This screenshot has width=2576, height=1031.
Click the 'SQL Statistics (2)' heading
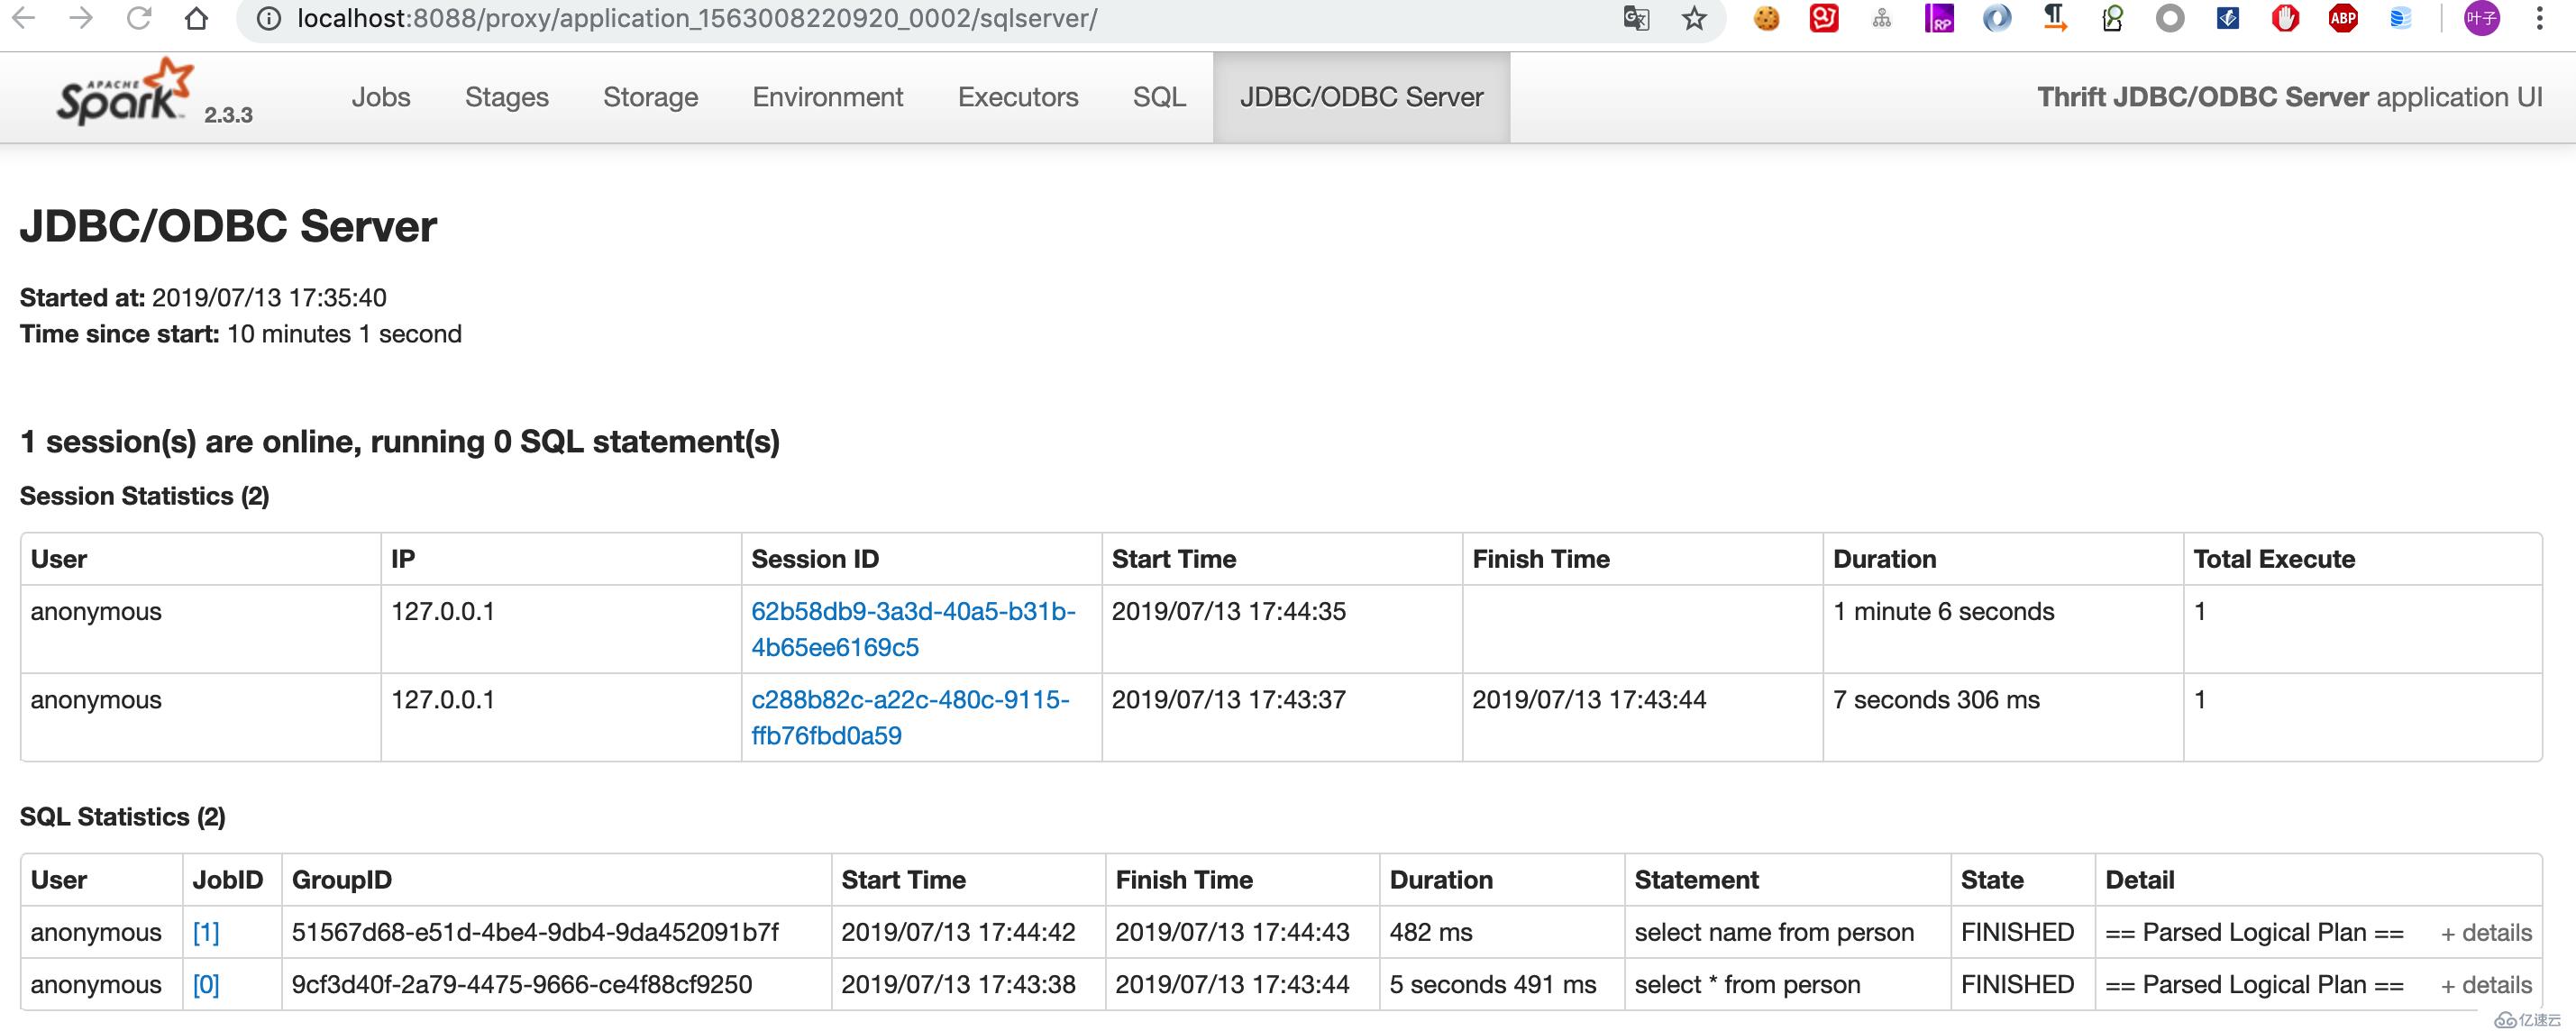tap(123, 817)
